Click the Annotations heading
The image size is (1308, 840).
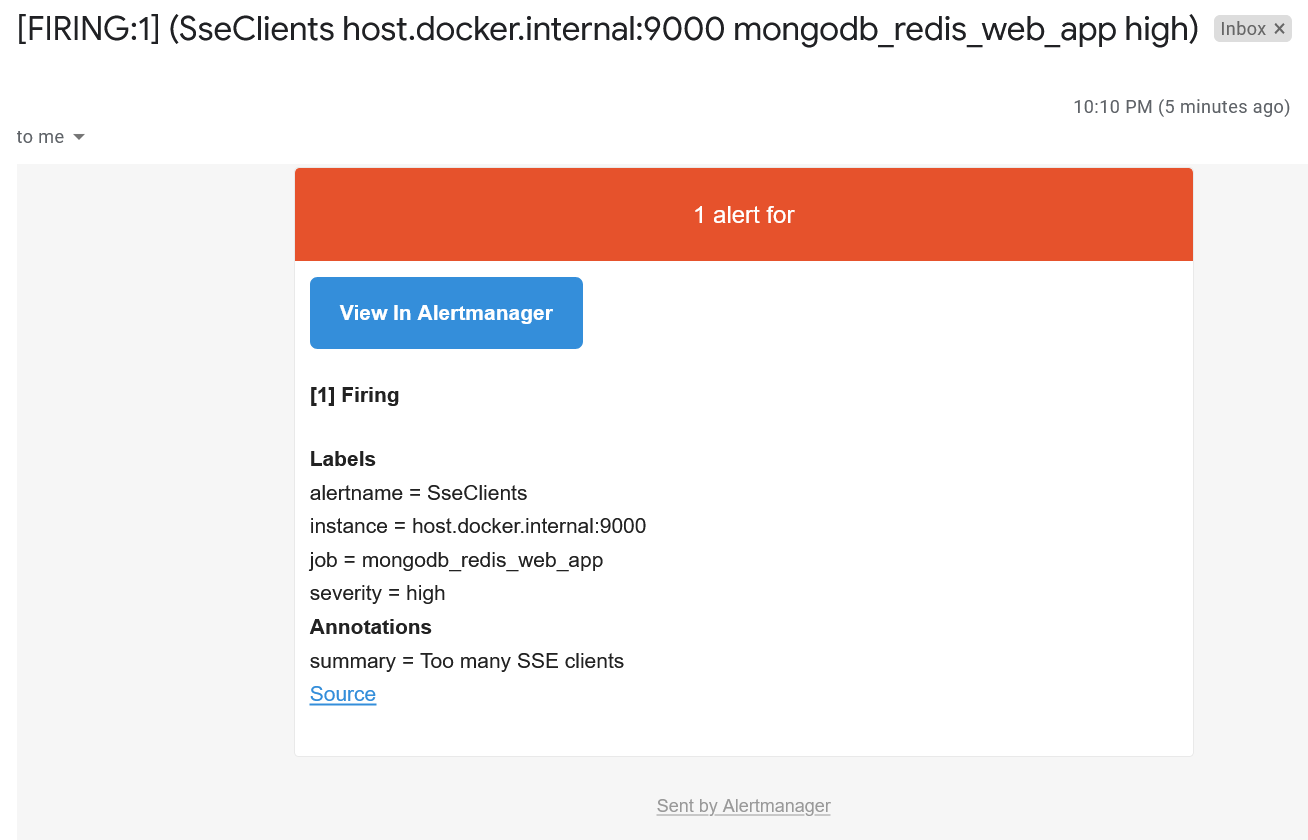point(371,627)
